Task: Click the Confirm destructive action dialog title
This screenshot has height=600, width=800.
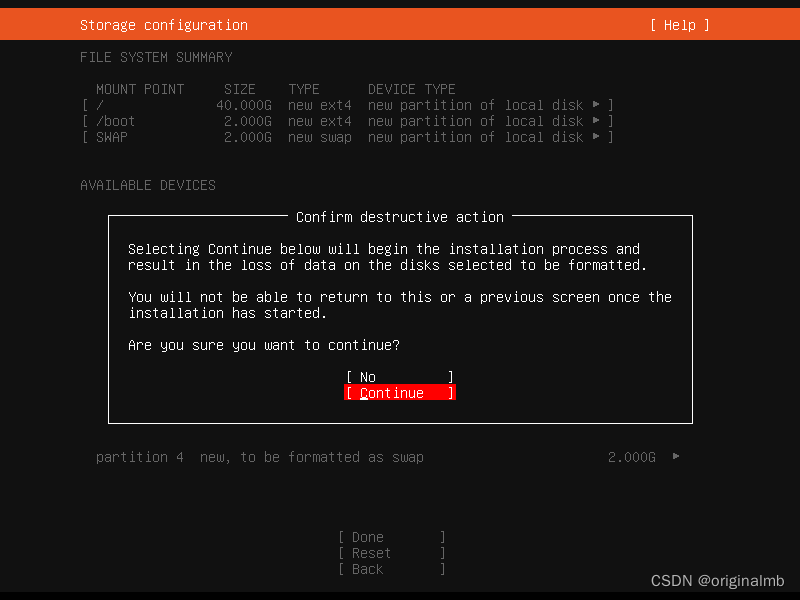Action: [399, 216]
